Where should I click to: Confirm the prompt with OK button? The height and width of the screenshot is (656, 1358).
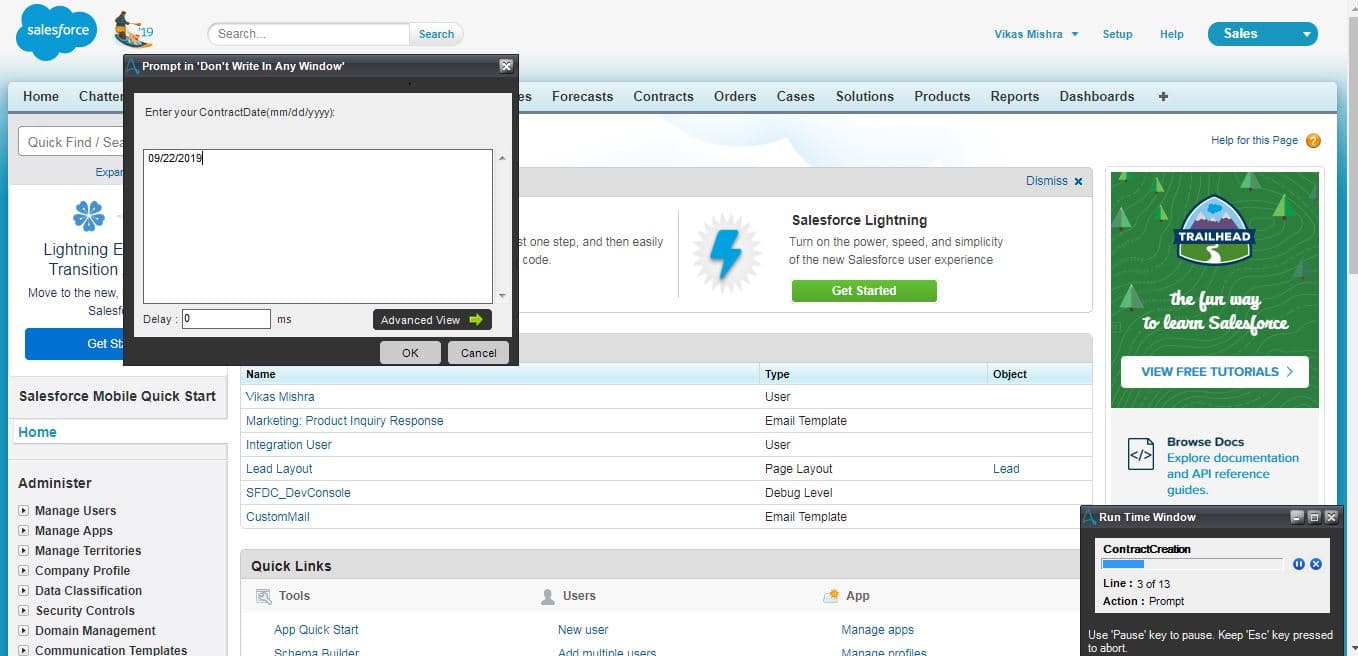[410, 352]
